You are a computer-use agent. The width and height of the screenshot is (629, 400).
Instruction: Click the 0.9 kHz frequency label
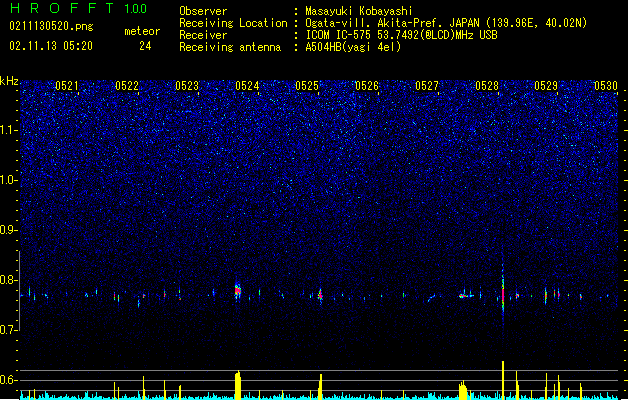pos(8,230)
